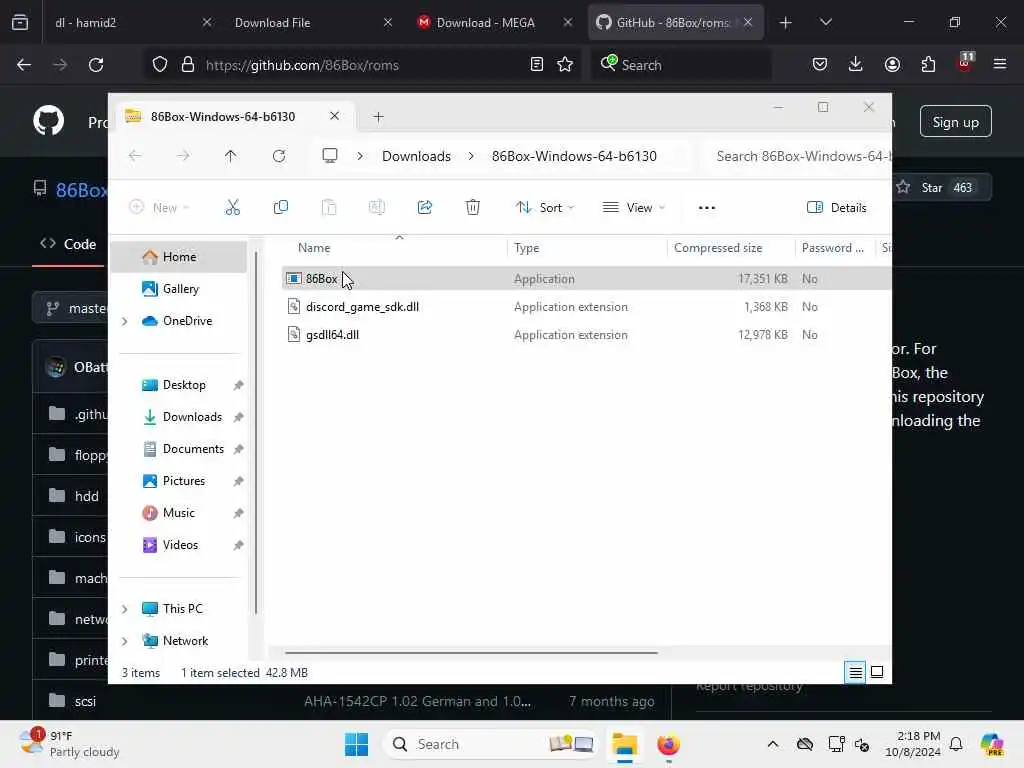Open Firefox application hamburger menu
1024x768 pixels.
[1000, 64]
